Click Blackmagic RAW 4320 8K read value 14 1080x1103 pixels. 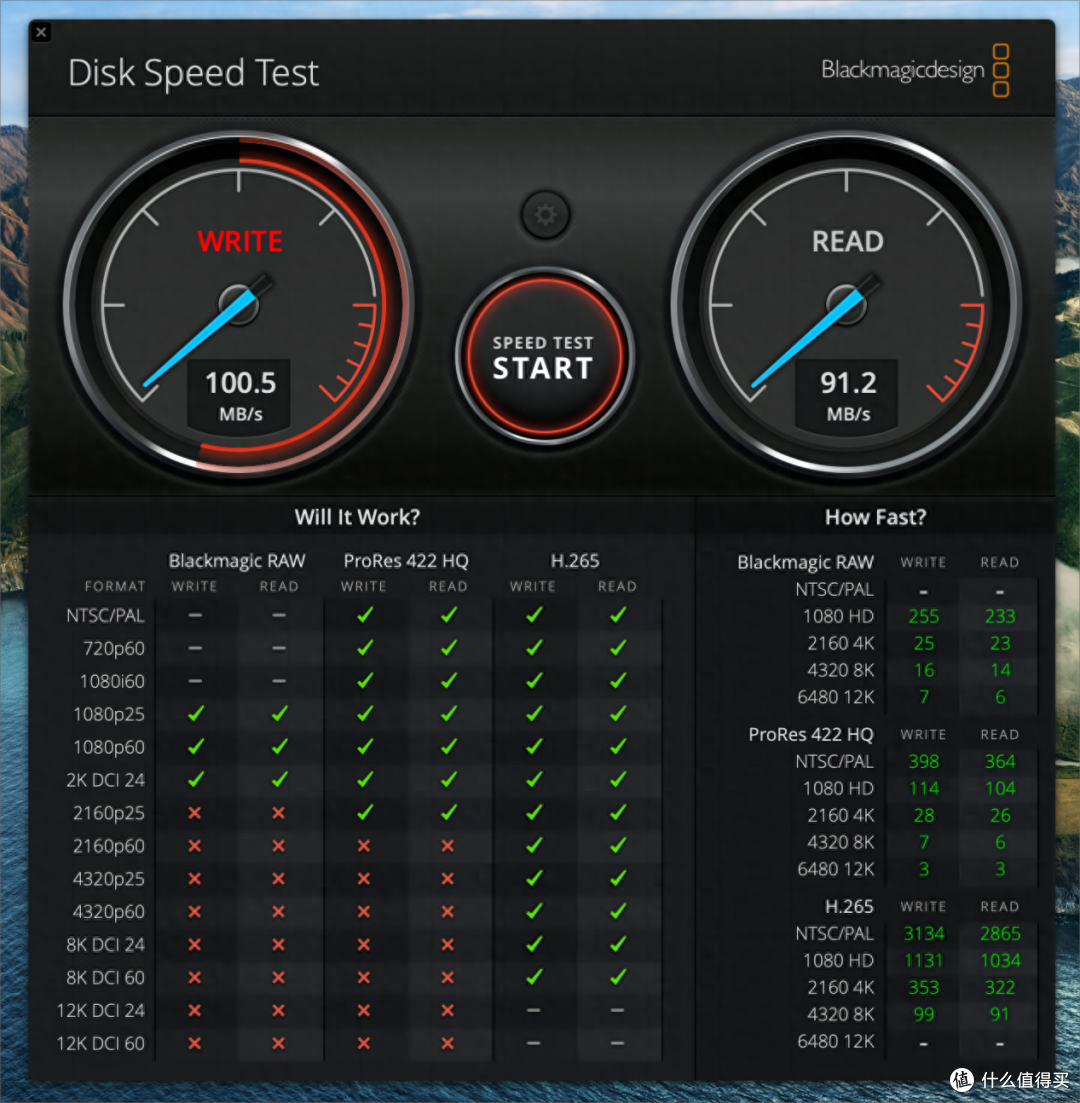click(1000, 670)
